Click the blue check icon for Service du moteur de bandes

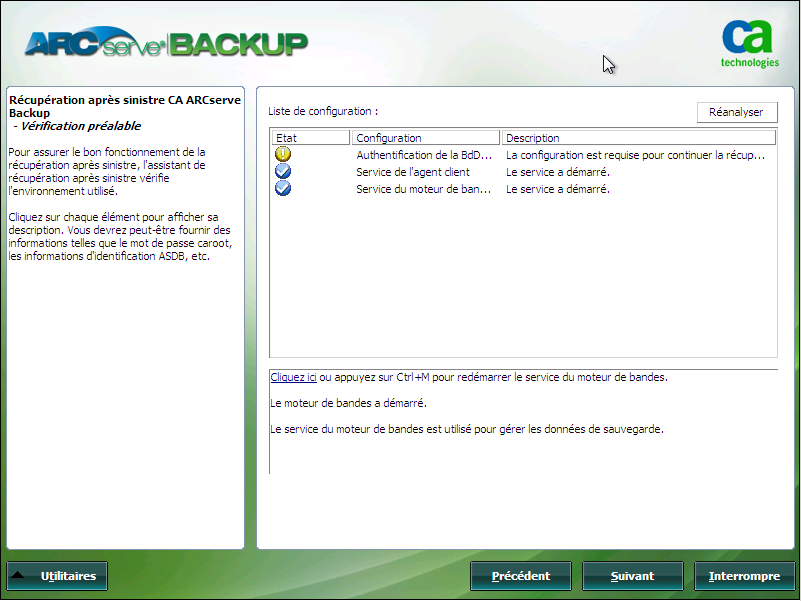pos(282,188)
